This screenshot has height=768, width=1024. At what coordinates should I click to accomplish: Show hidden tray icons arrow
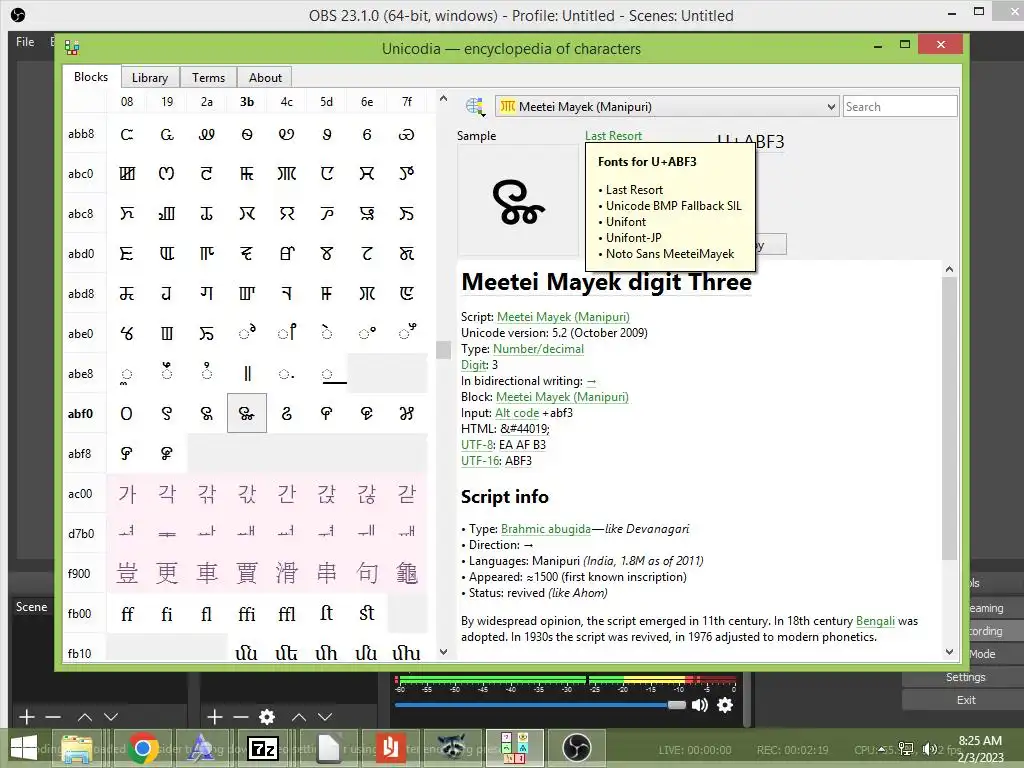point(882,748)
